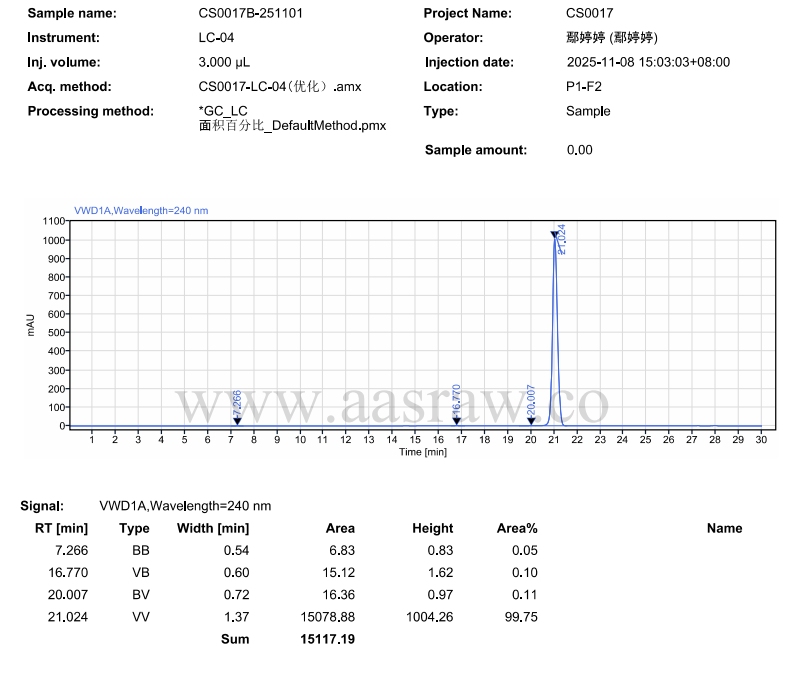Click the mAU y-axis title
This screenshot has width=811, height=688.
(x=31, y=323)
